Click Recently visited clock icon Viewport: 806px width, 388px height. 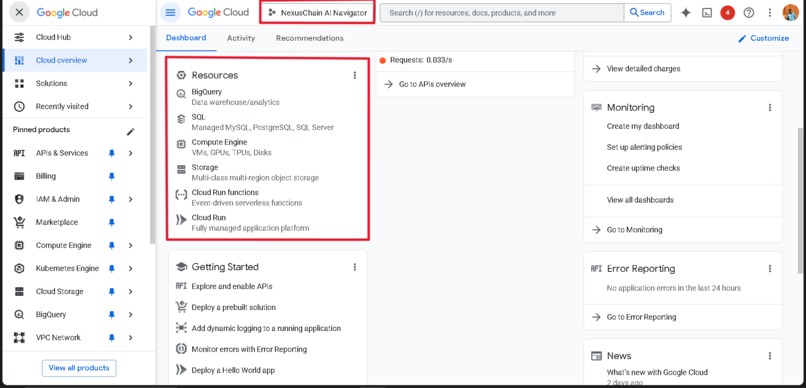[19, 106]
